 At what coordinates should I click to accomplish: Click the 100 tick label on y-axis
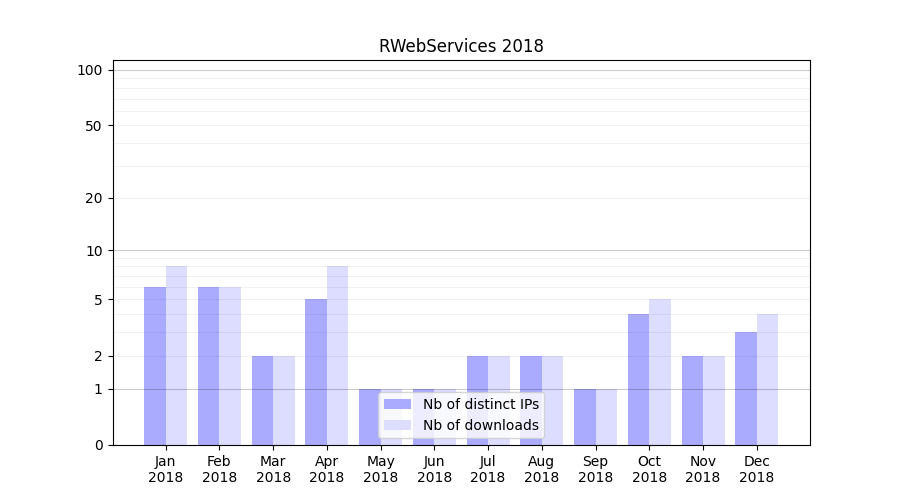(x=90, y=70)
